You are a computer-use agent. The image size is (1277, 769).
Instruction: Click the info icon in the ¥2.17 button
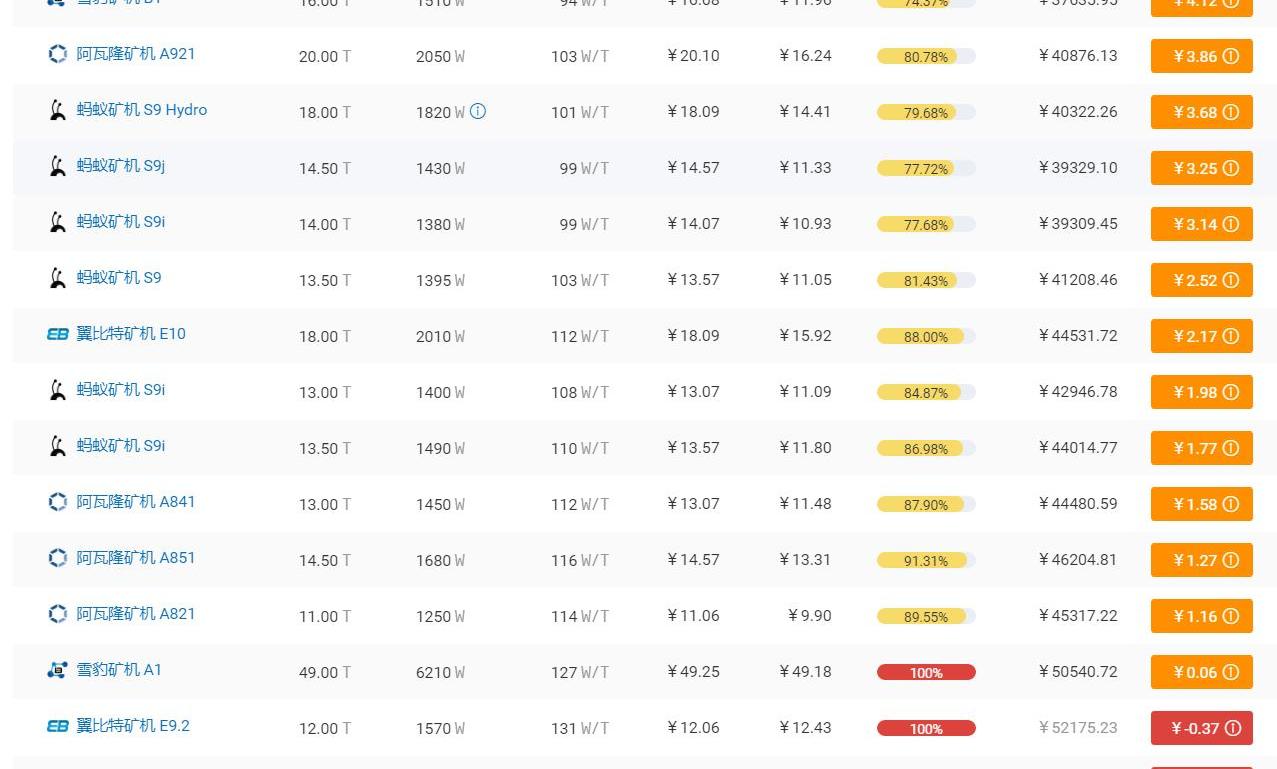coord(1231,337)
